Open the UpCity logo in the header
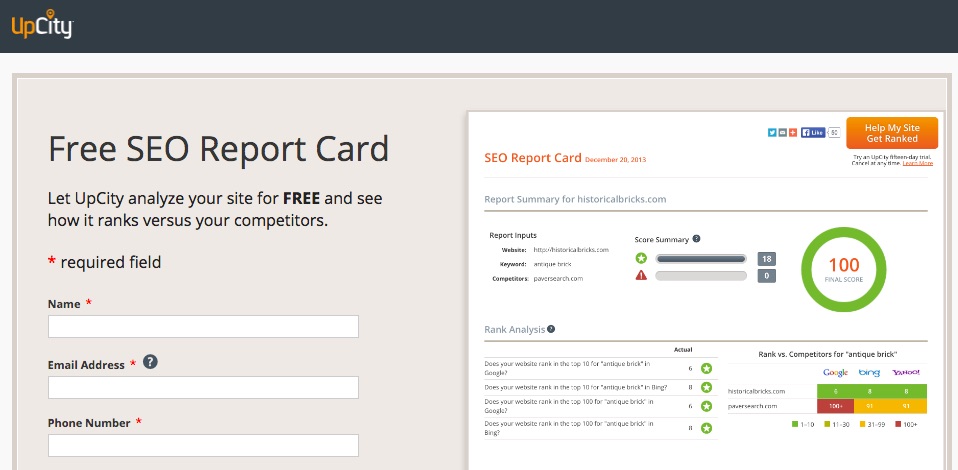 (42, 24)
